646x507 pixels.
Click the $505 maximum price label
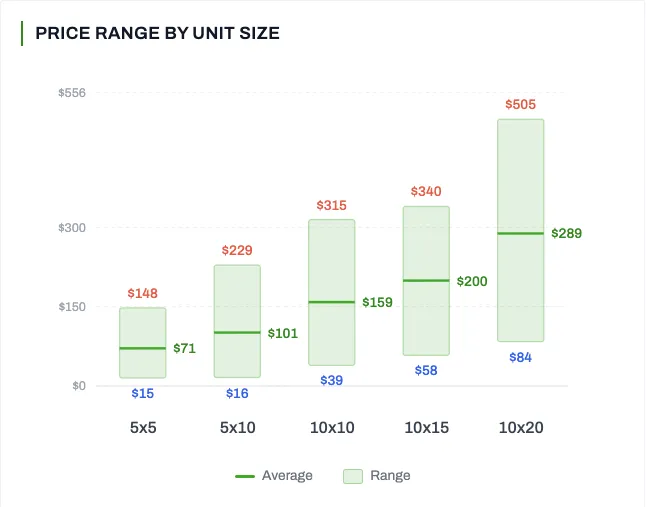(x=520, y=104)
